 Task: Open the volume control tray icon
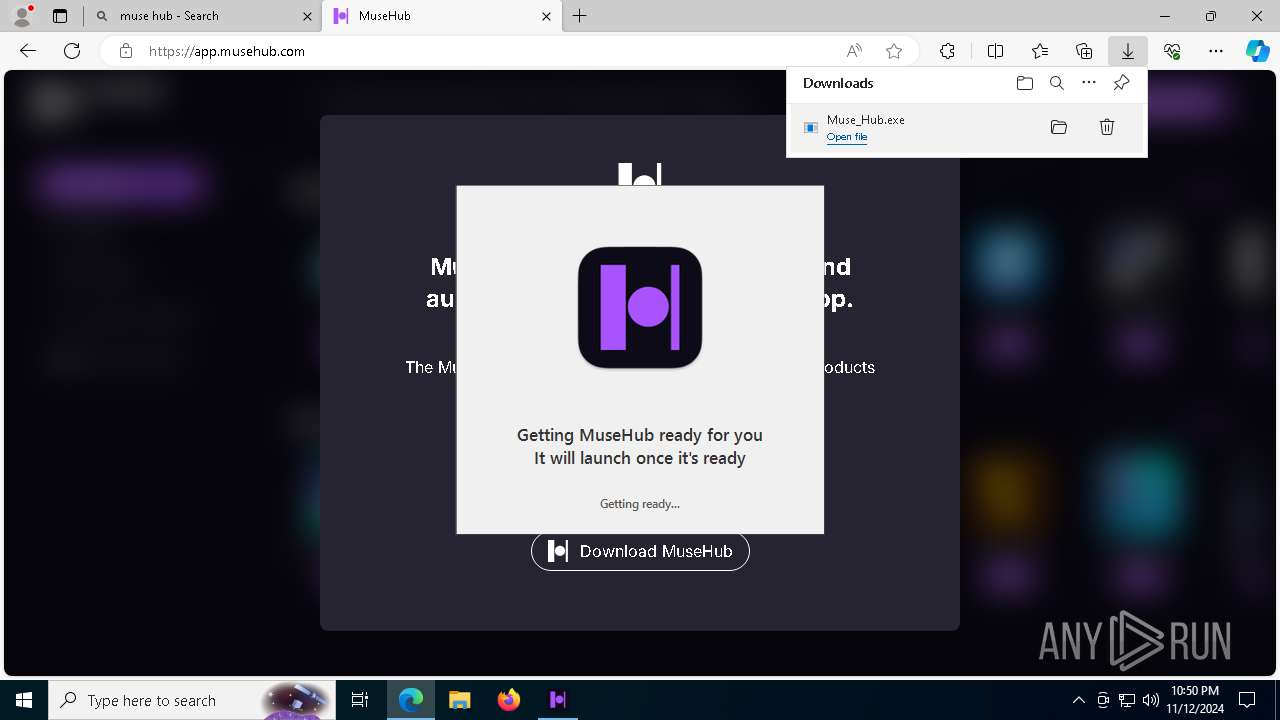tap(1150, 700)
